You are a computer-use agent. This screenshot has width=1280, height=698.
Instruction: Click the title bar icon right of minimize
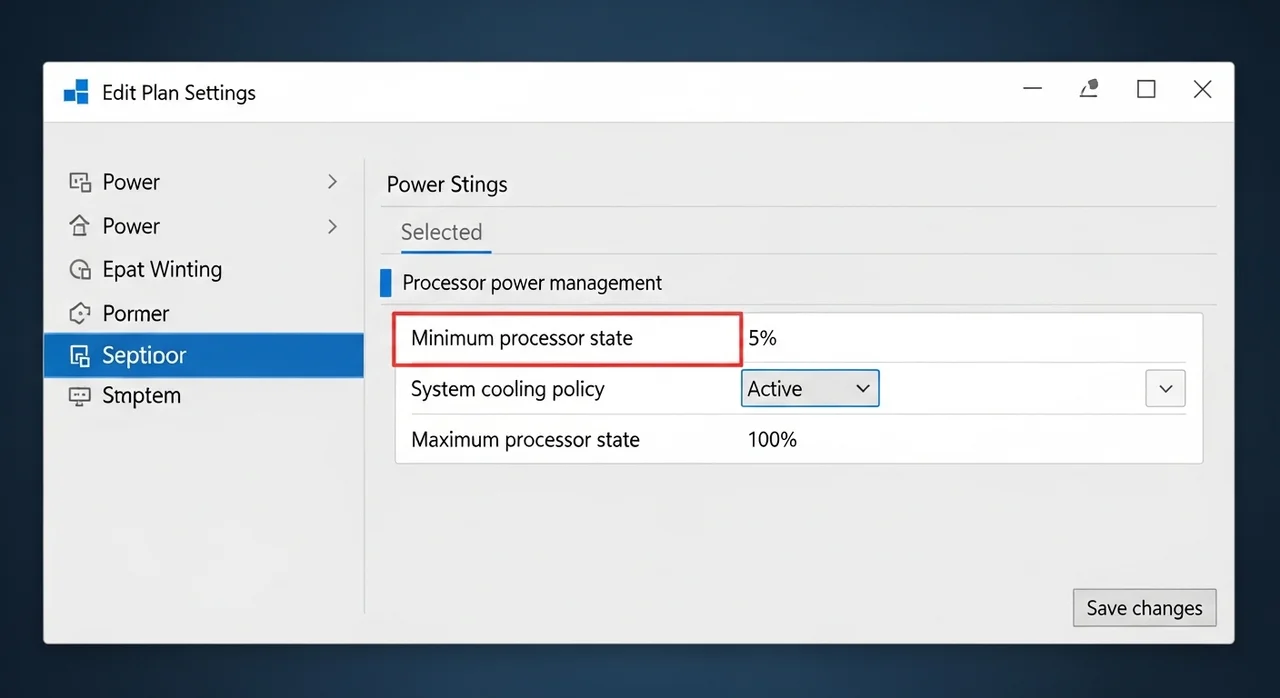1090,90
